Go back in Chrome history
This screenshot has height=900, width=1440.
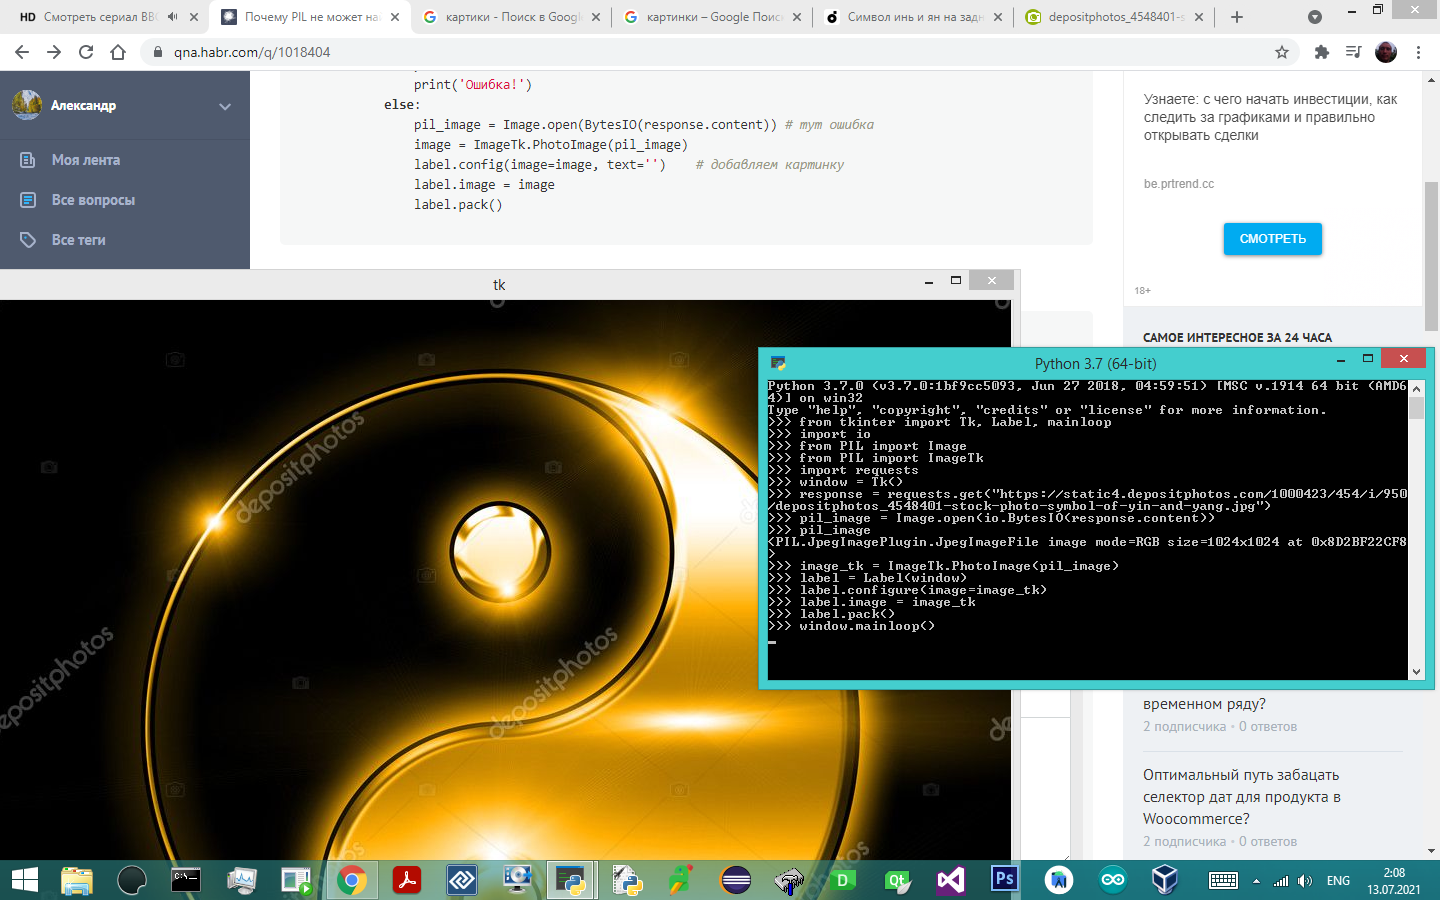click(x=22, y=52)
